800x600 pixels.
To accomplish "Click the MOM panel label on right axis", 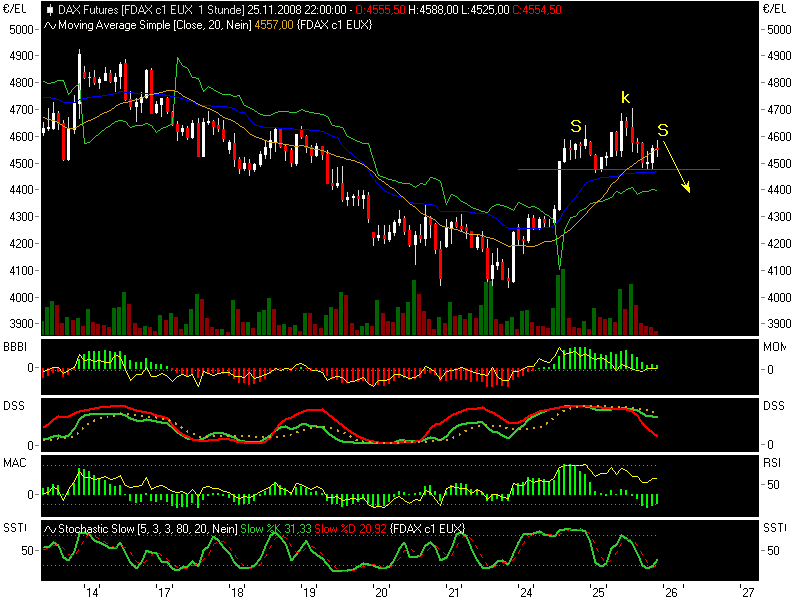I will [x=774, y=347].
